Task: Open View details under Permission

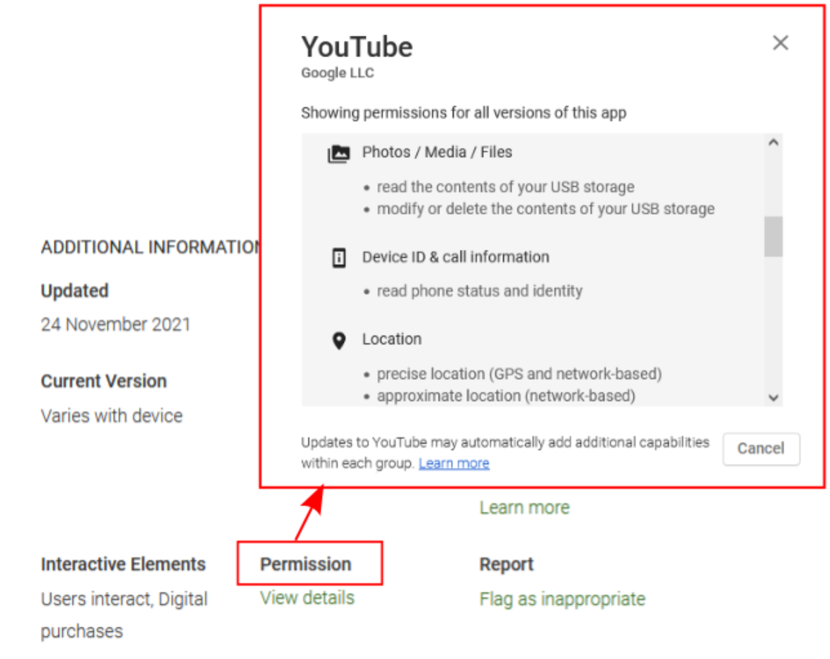Action: pos(307,598)
